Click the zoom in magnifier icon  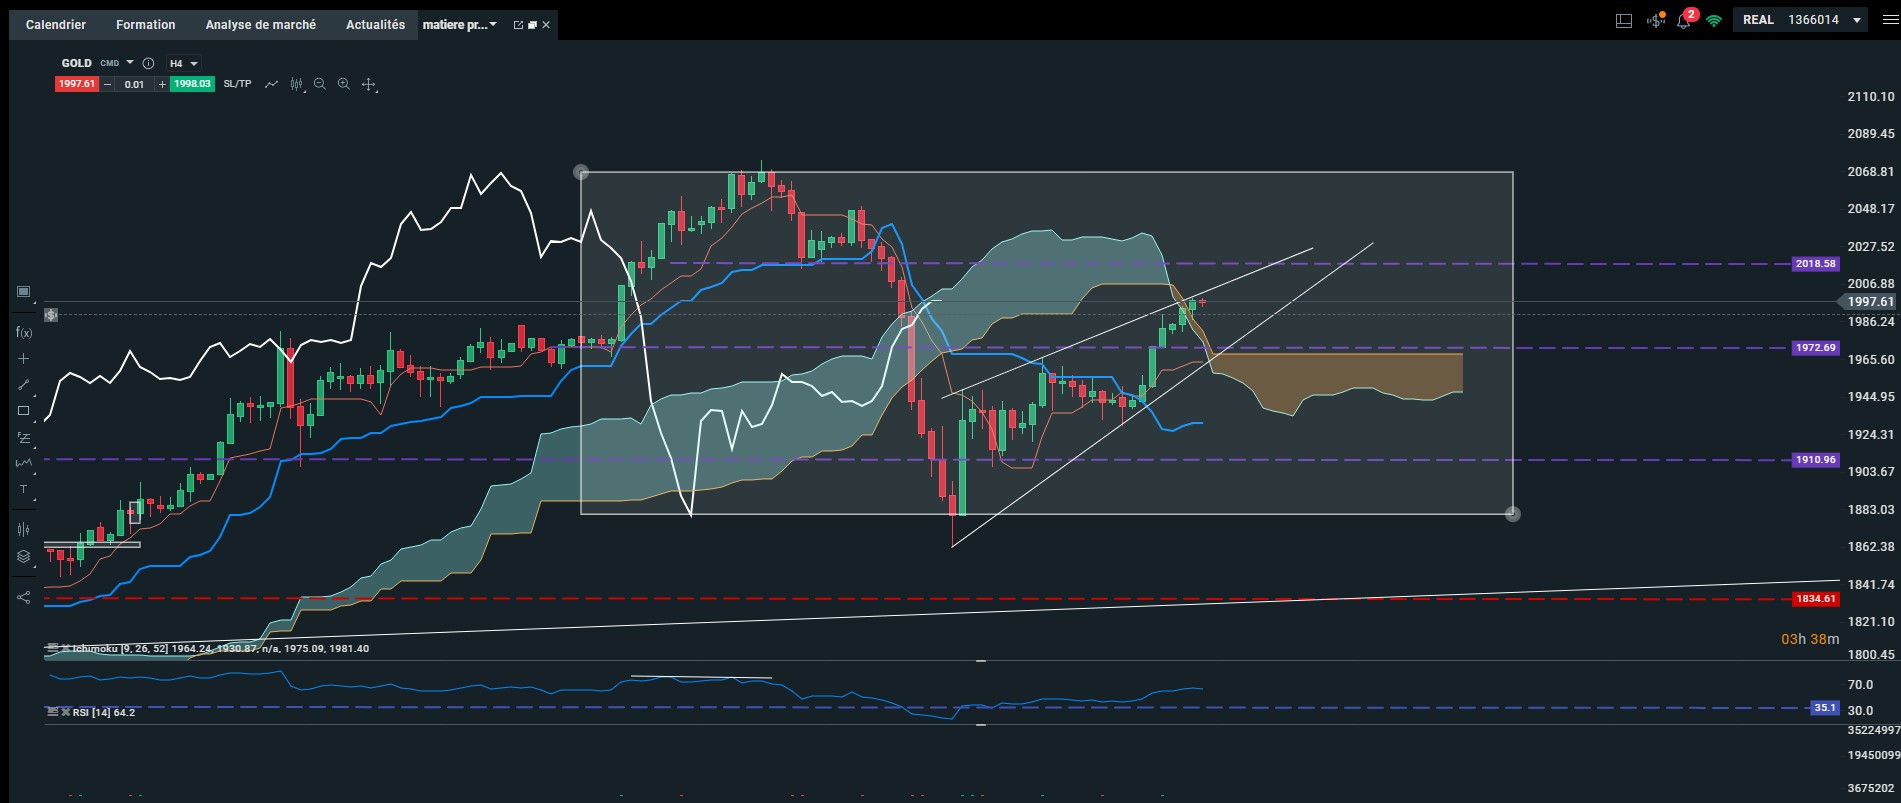344,84
